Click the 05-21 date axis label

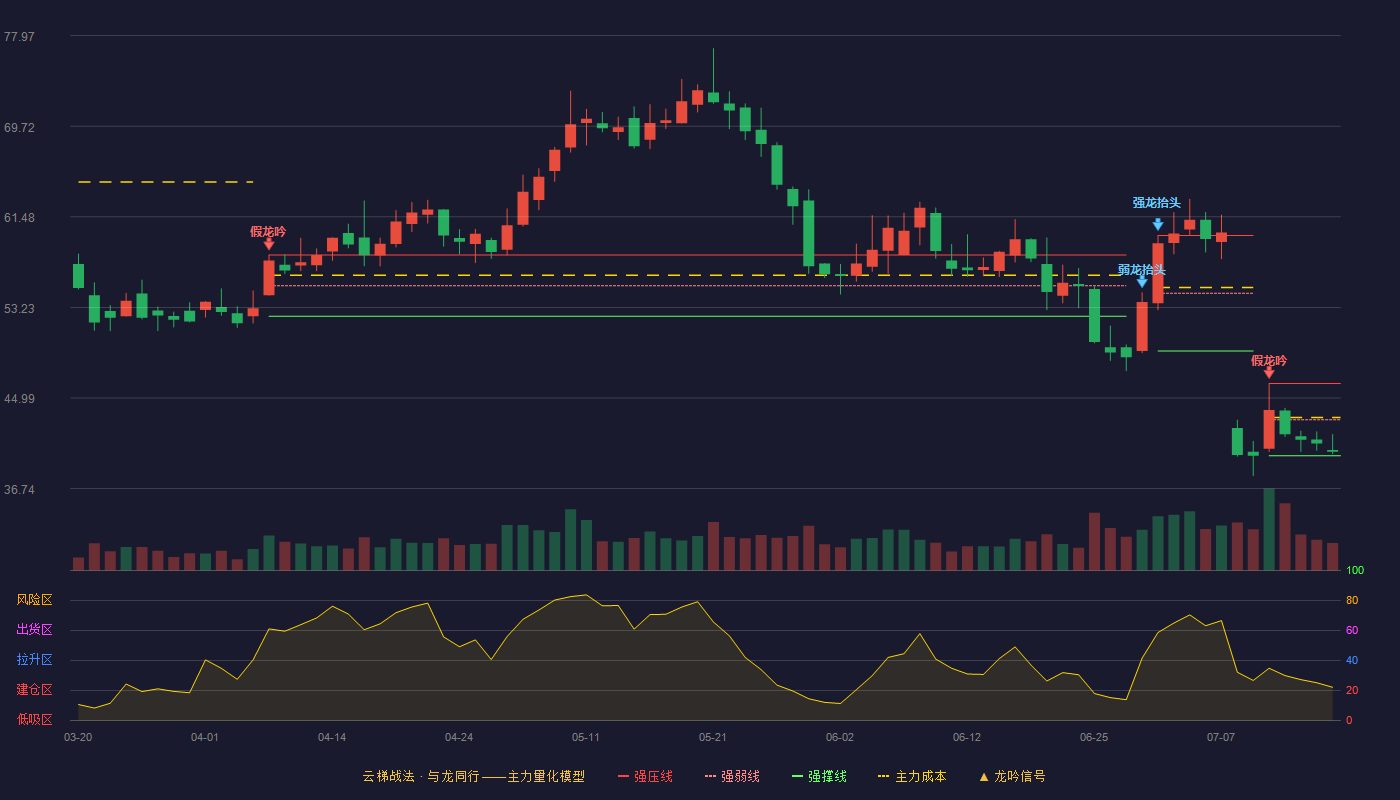click(713, 737)
